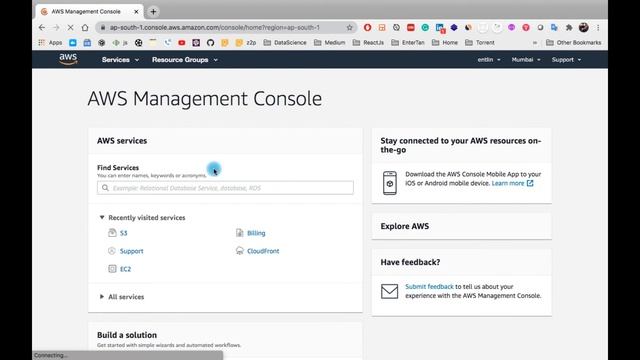This screenshot has width=640, height=360.
Task: Click the magnifier icon in Find Services
Action: coord(105,188)
